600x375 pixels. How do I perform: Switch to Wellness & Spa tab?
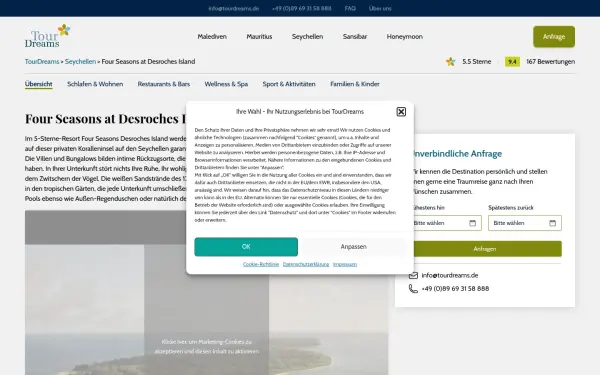(226, 84)
